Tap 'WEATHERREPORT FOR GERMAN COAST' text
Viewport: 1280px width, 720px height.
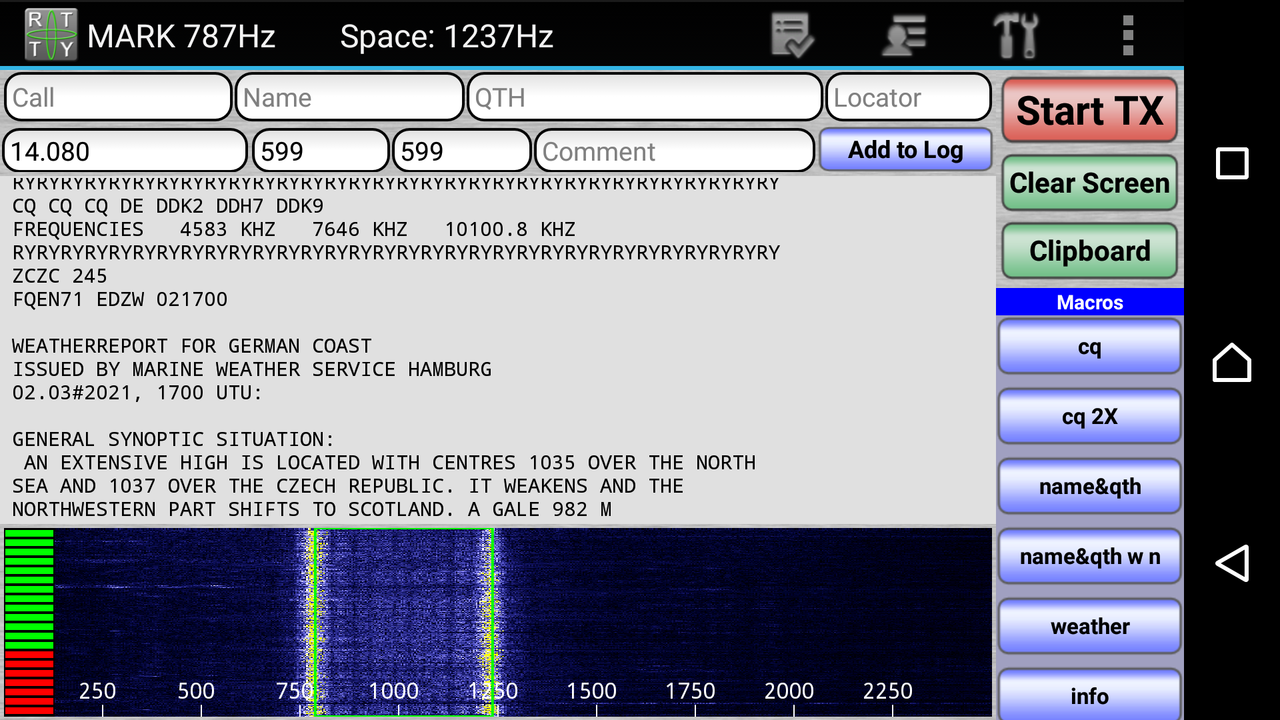[192, 346]
